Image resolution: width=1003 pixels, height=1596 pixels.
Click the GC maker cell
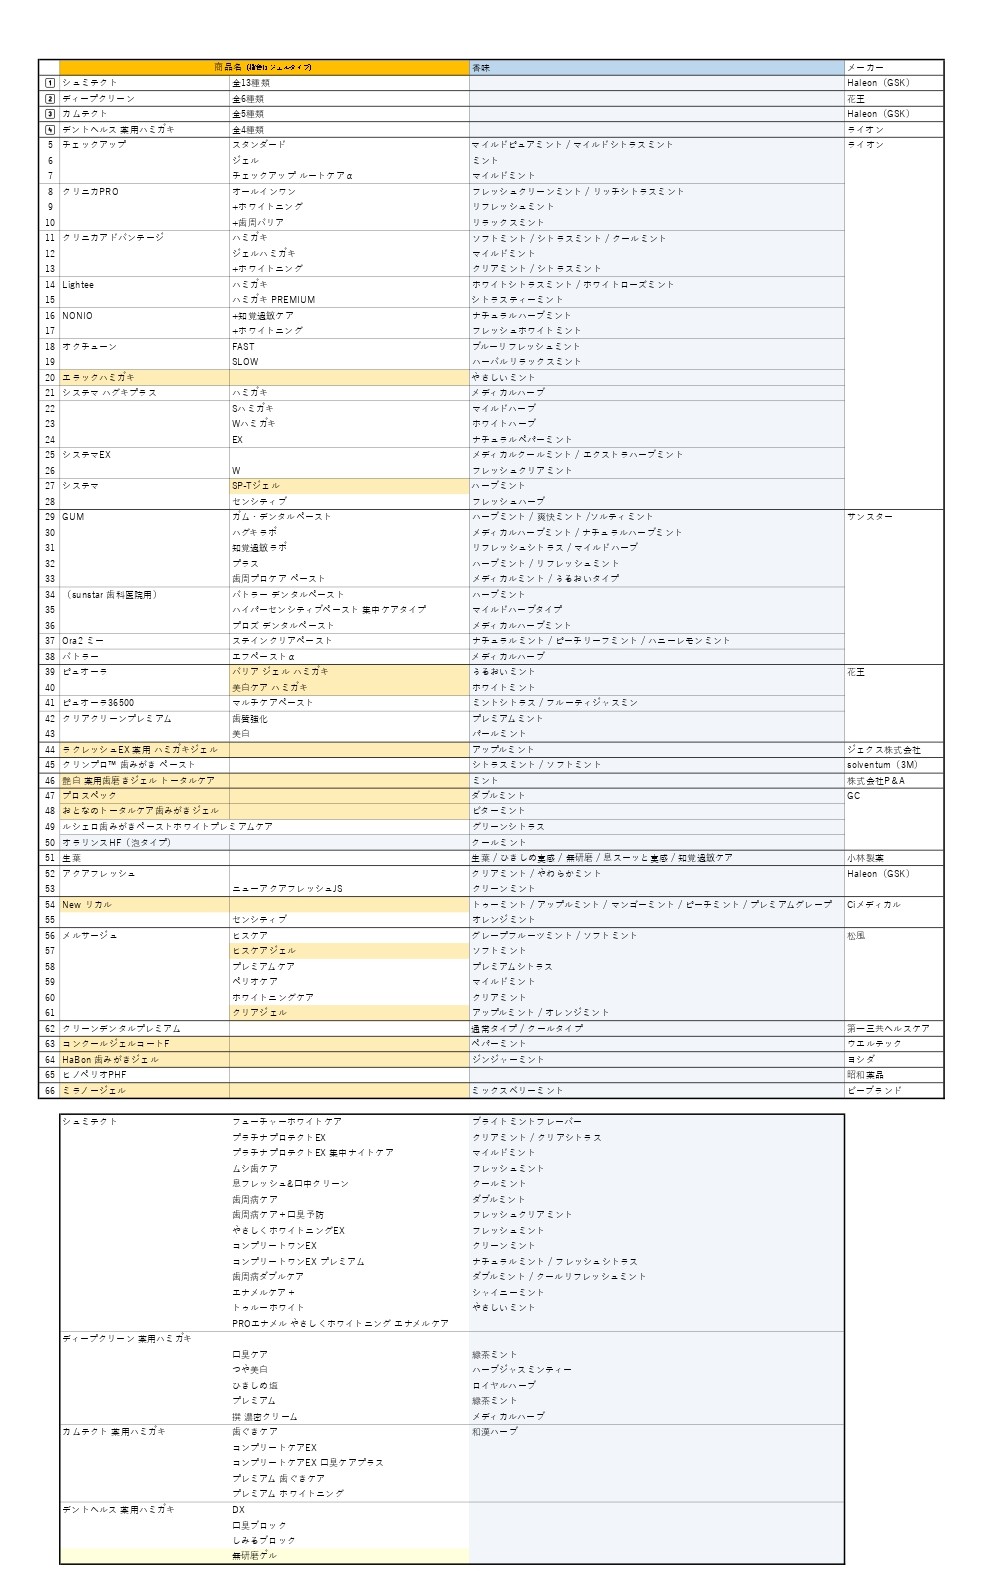coord(894,796)
